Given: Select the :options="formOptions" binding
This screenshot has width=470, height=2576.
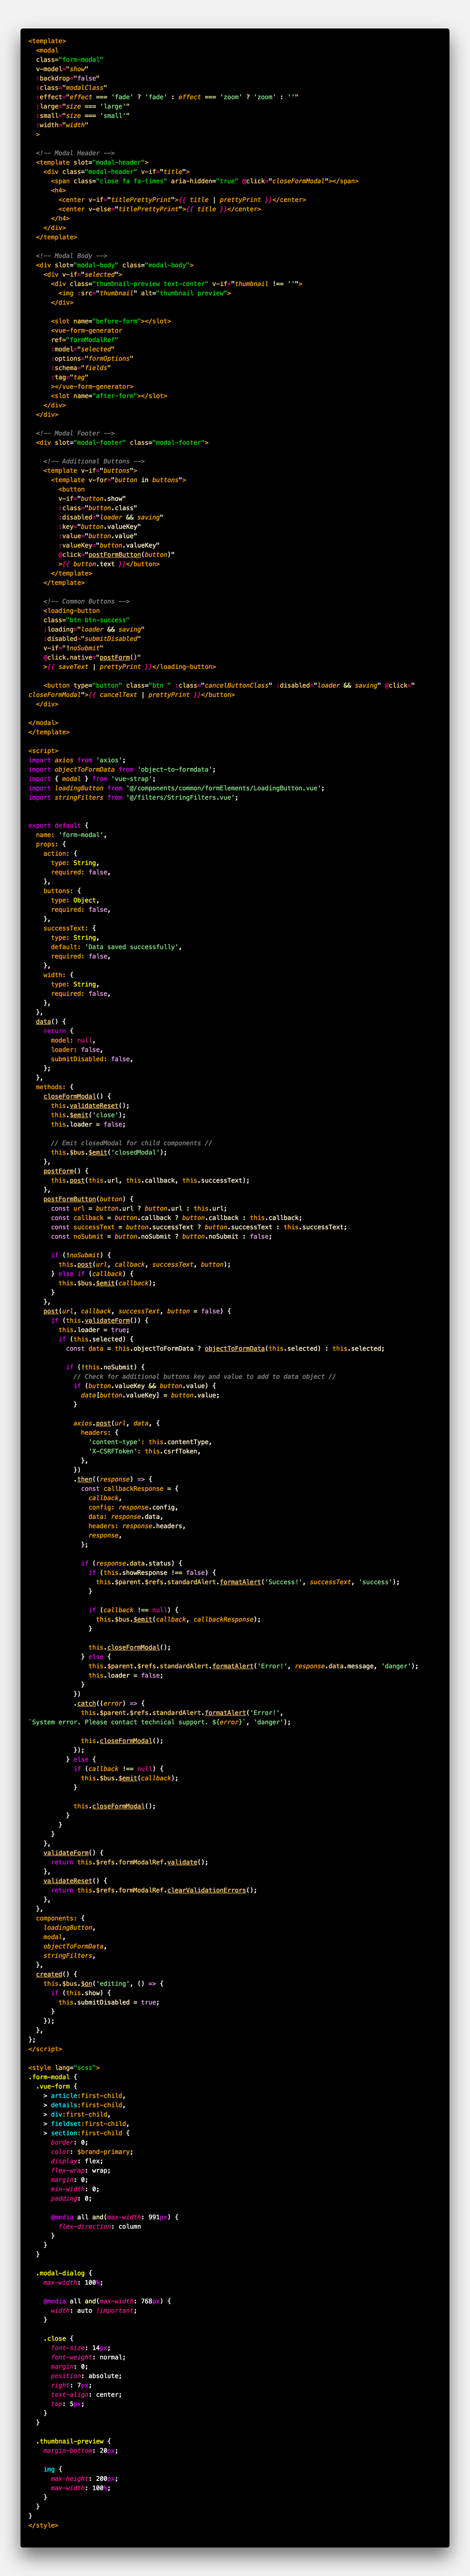Looking at the screenshot, I should pos(92,358).
